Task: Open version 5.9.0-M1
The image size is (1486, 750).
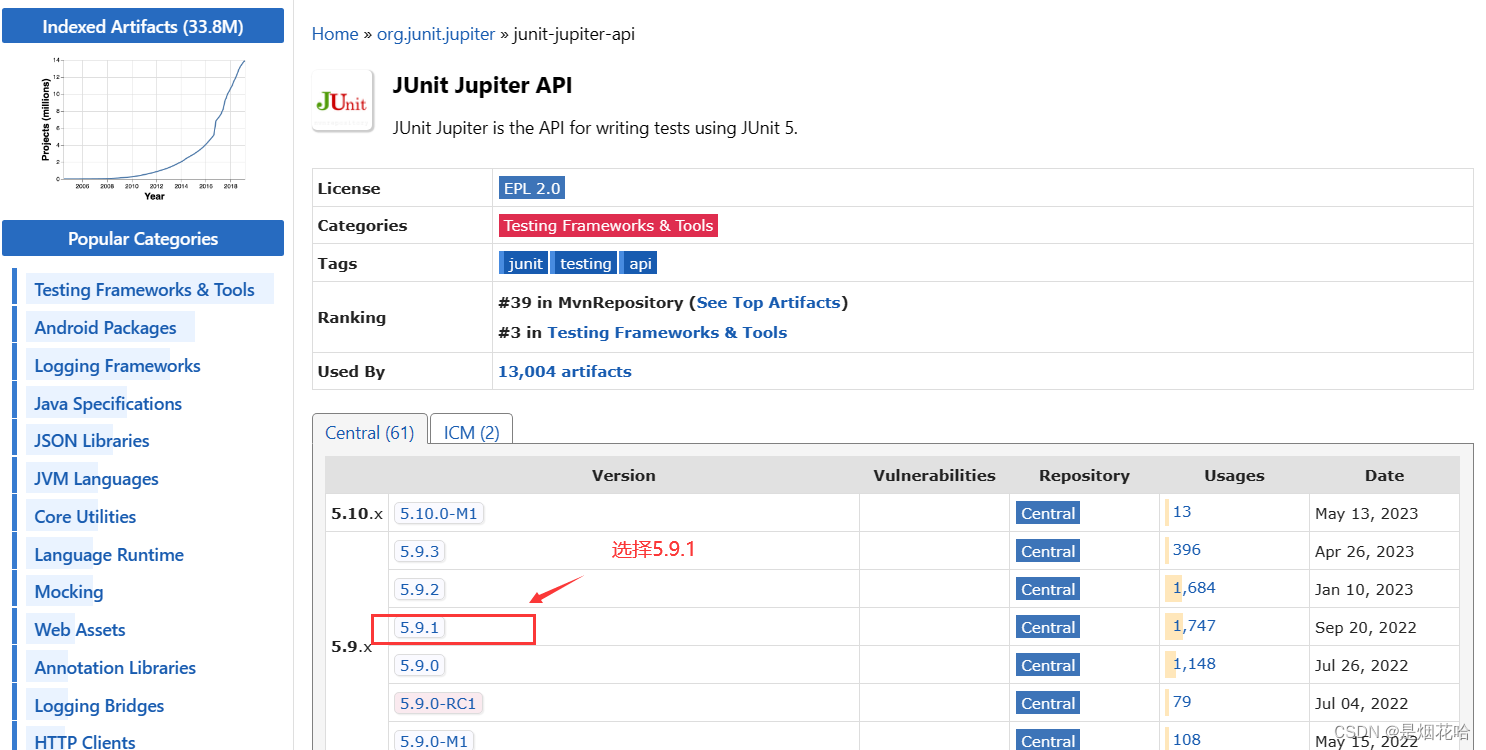Action: pos(434,741)
